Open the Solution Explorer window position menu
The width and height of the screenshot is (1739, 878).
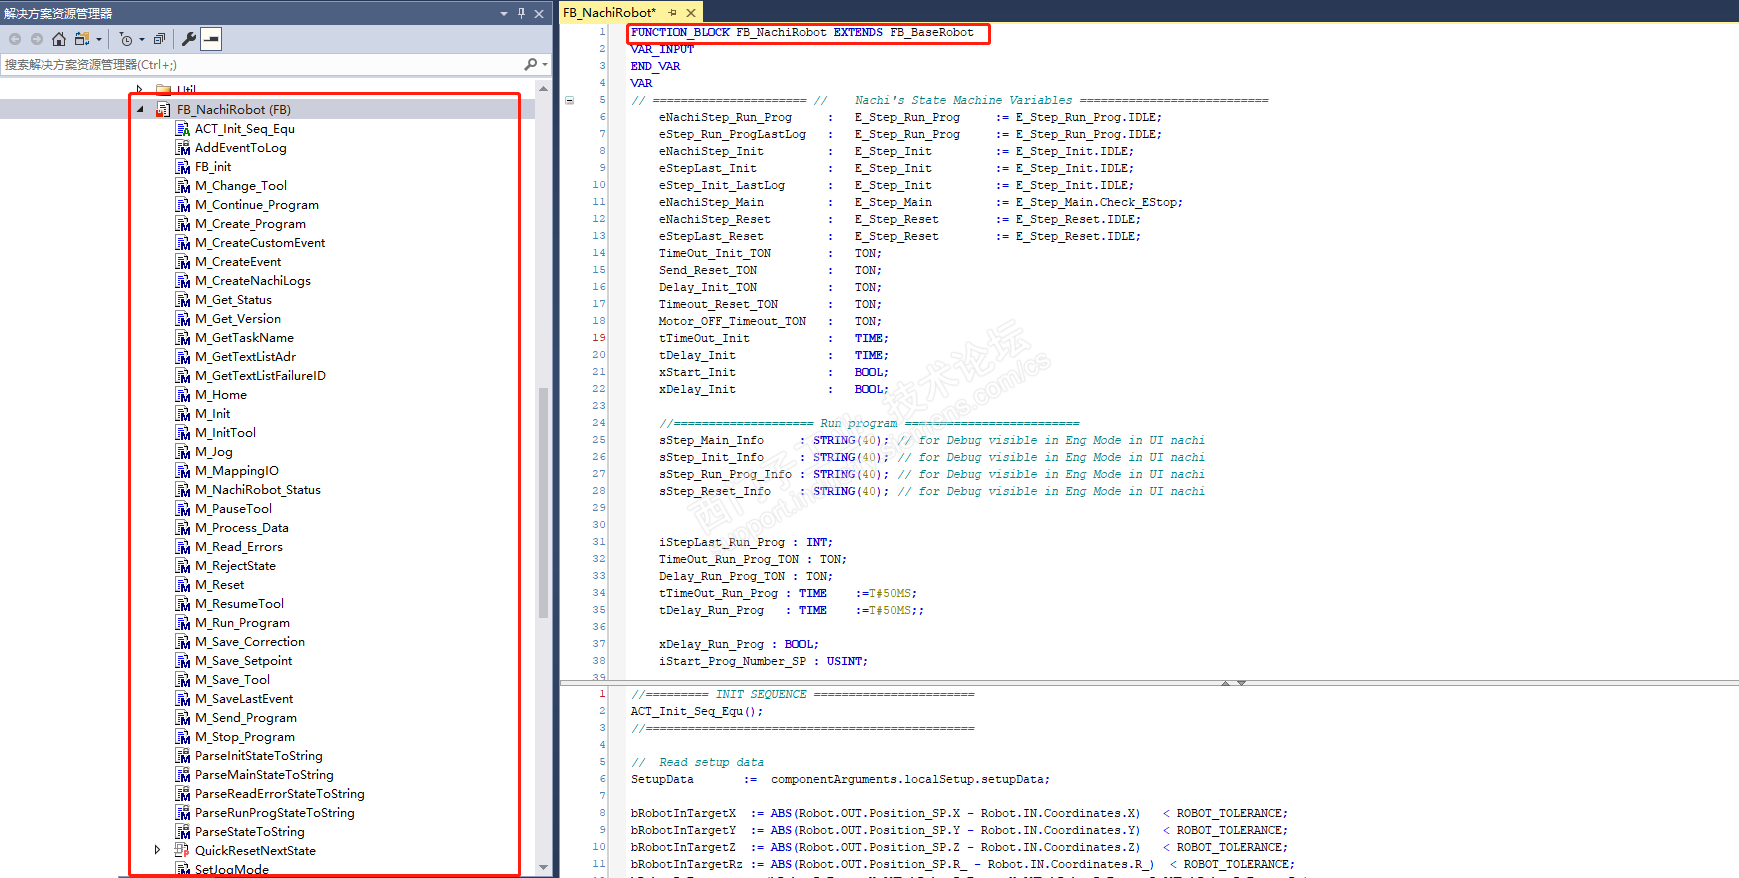504,13
